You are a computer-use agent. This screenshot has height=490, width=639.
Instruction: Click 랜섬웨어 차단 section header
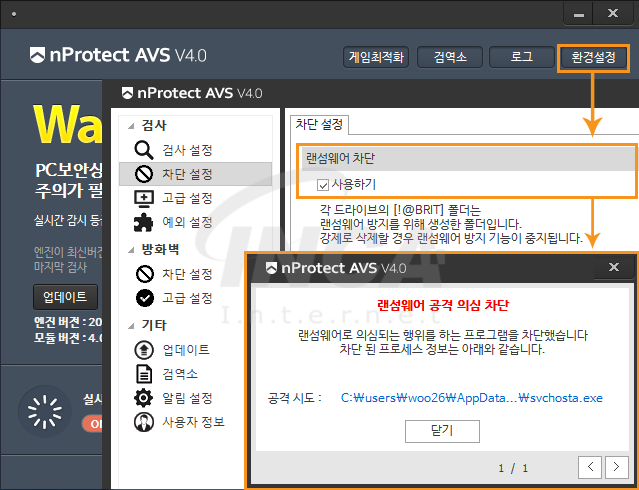point(467,159)
